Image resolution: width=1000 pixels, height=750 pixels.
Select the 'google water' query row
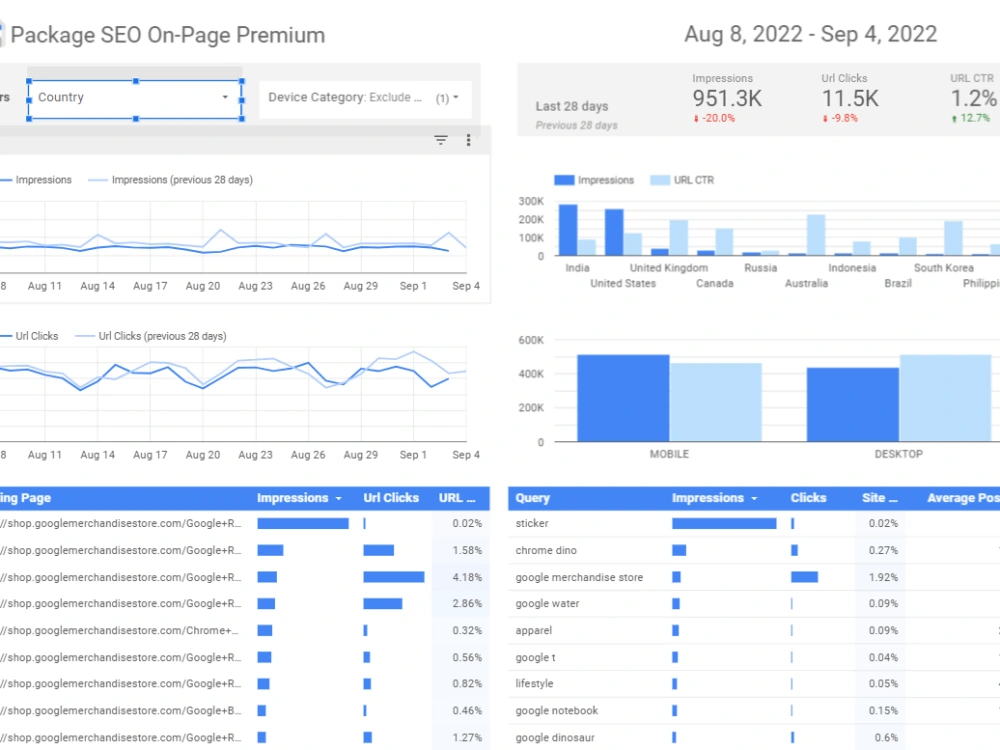pos(754,603)
